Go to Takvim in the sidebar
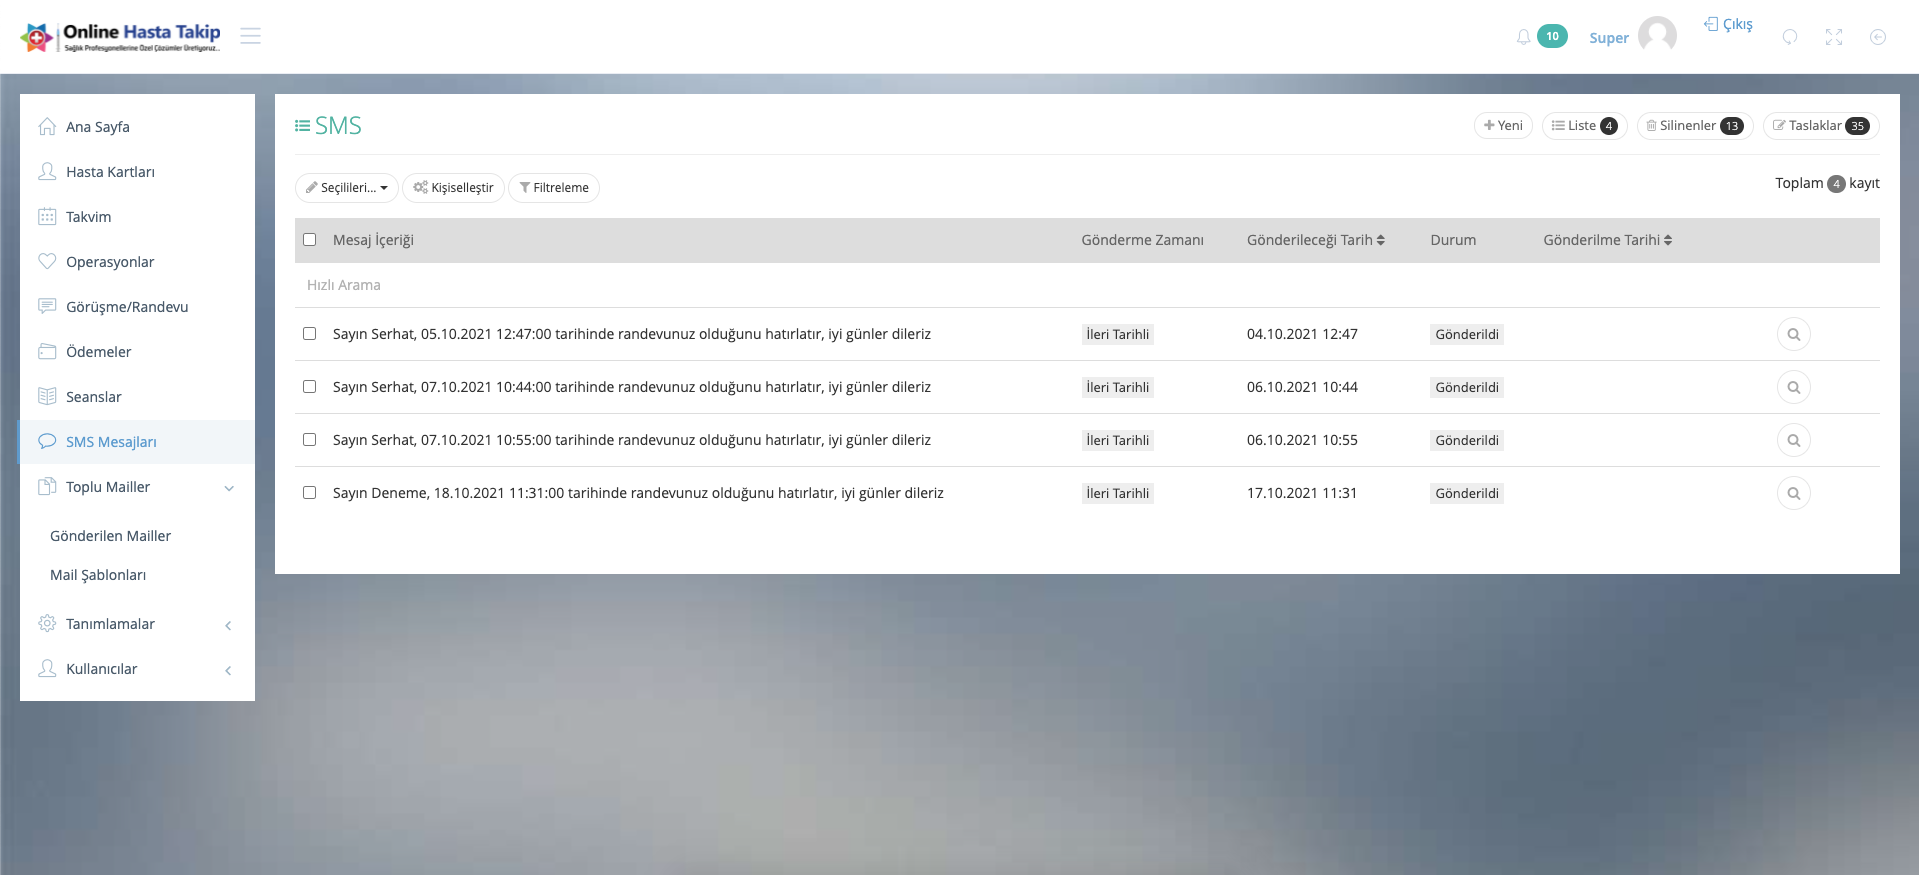Screen dimensions: 1919x875 88,217
